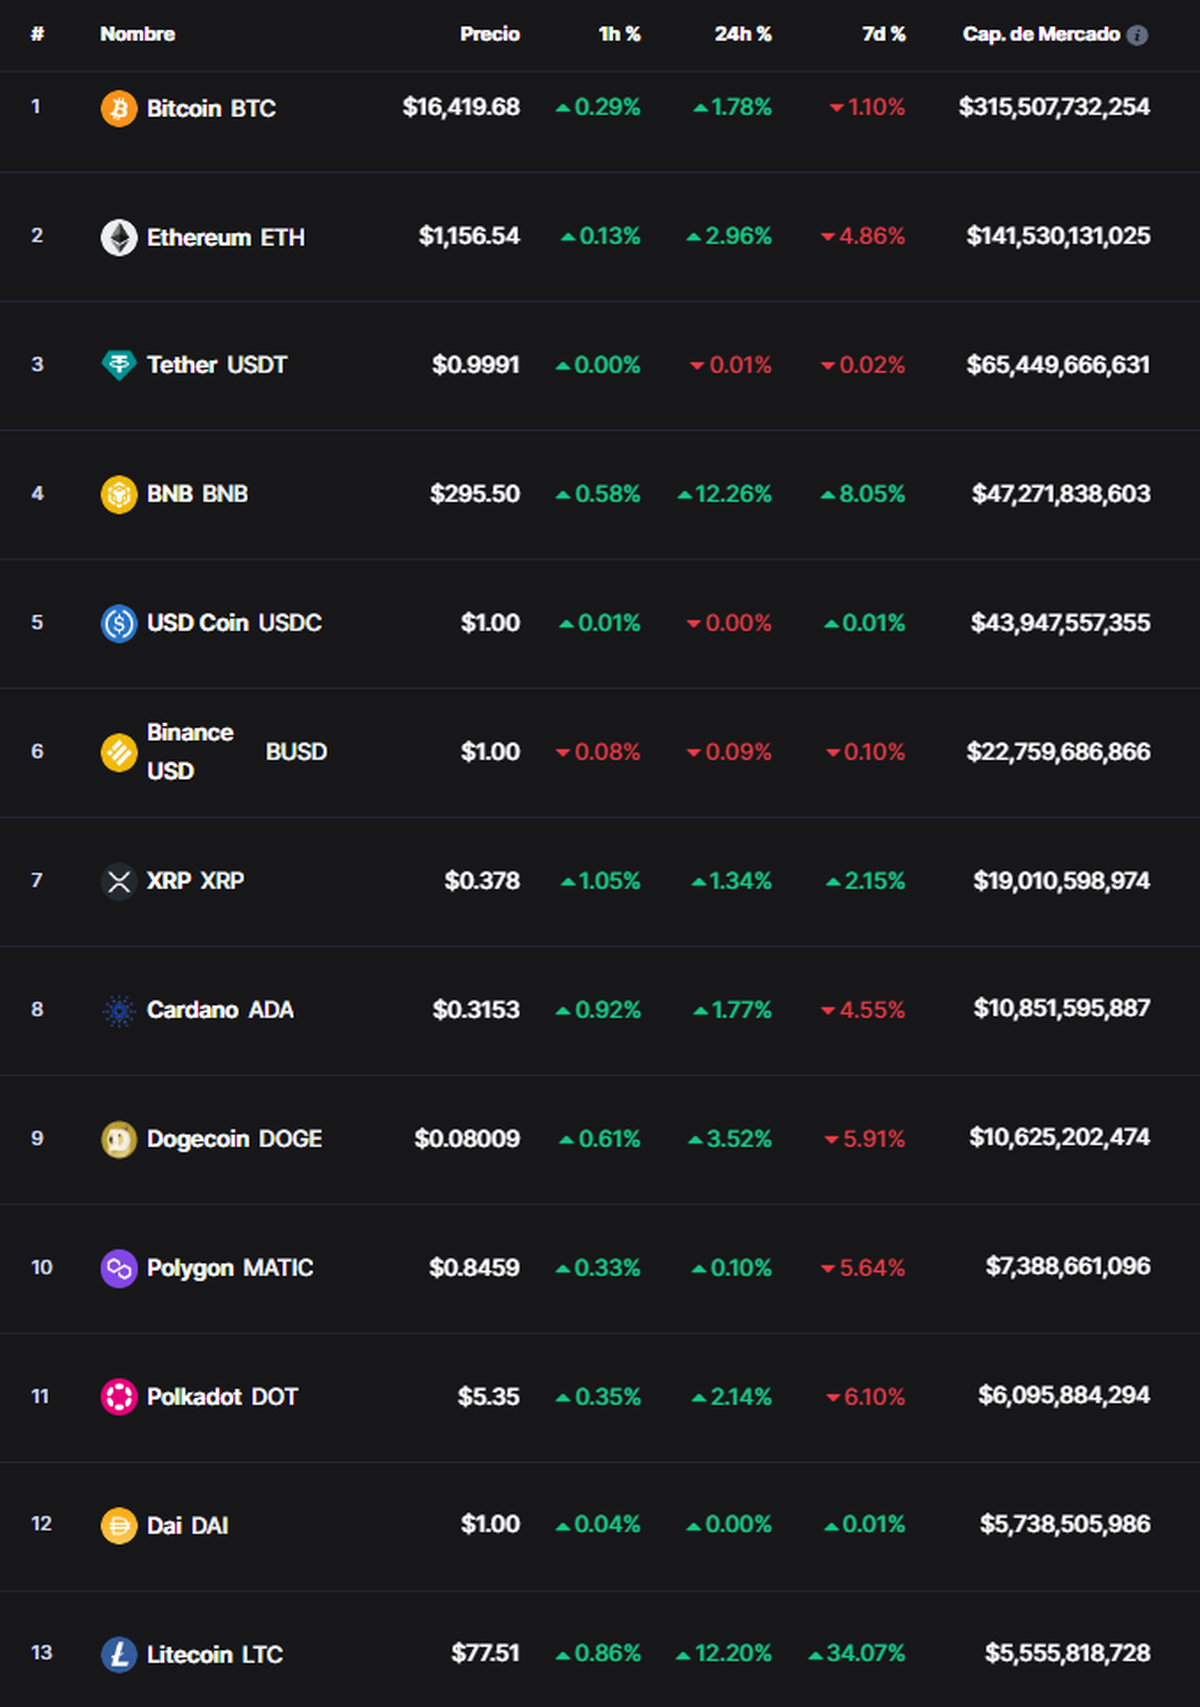Sort the table by Precio

tap(489, 33)
